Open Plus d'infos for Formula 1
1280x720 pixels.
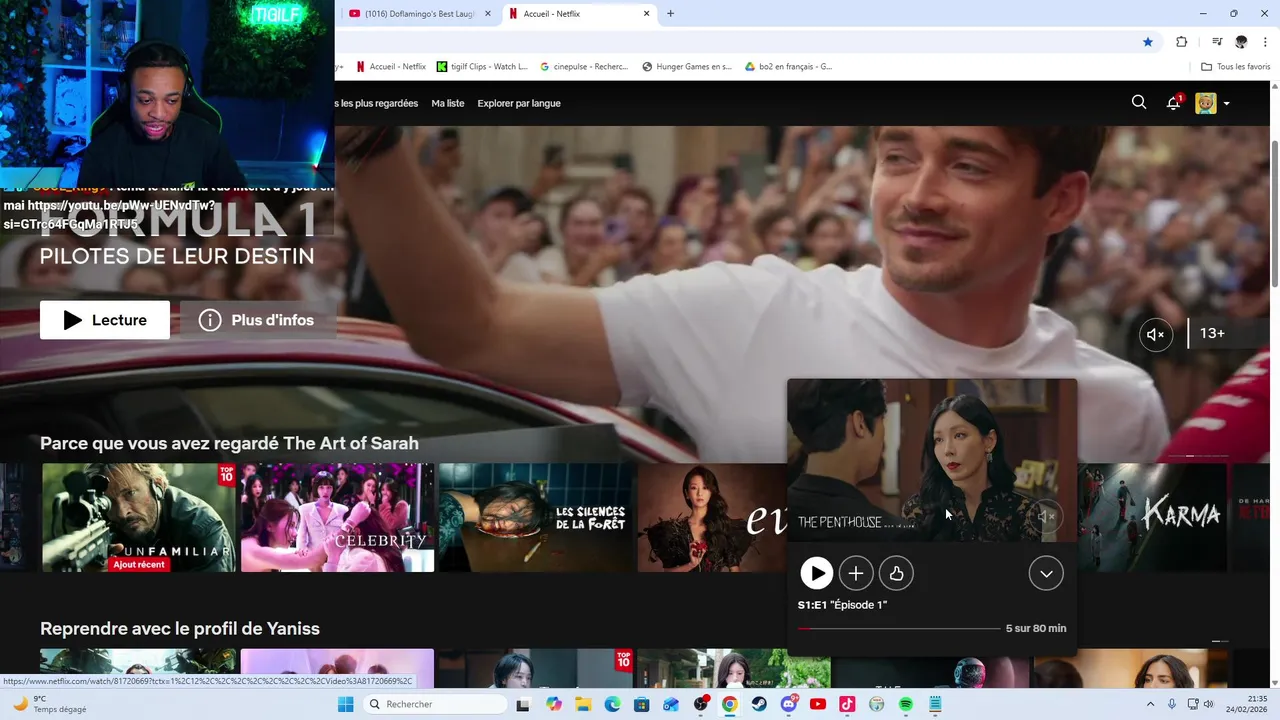(x=257, y=320)
